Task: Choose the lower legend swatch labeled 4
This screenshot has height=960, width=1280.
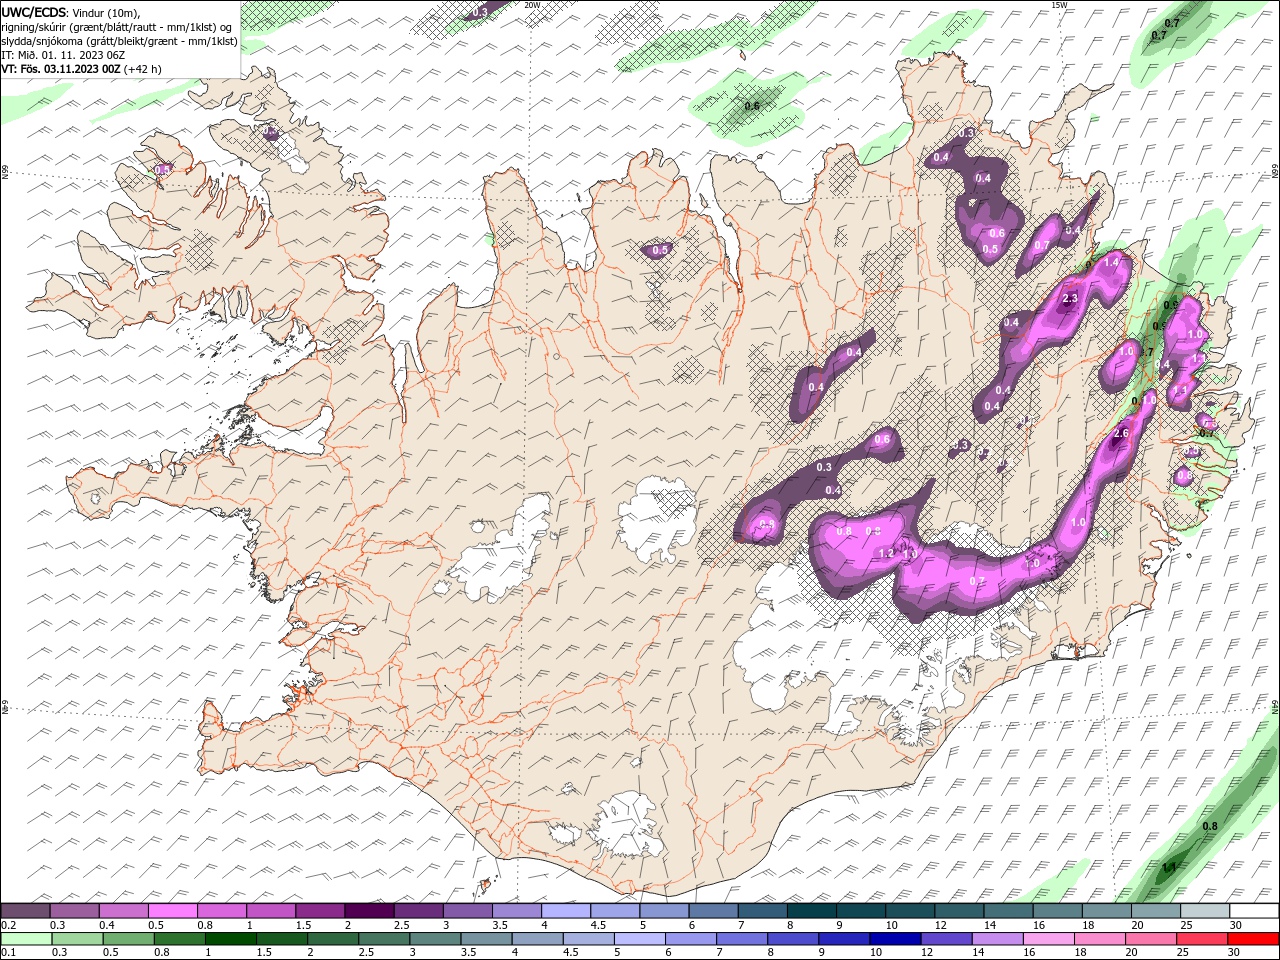Action: coord(537,939)
